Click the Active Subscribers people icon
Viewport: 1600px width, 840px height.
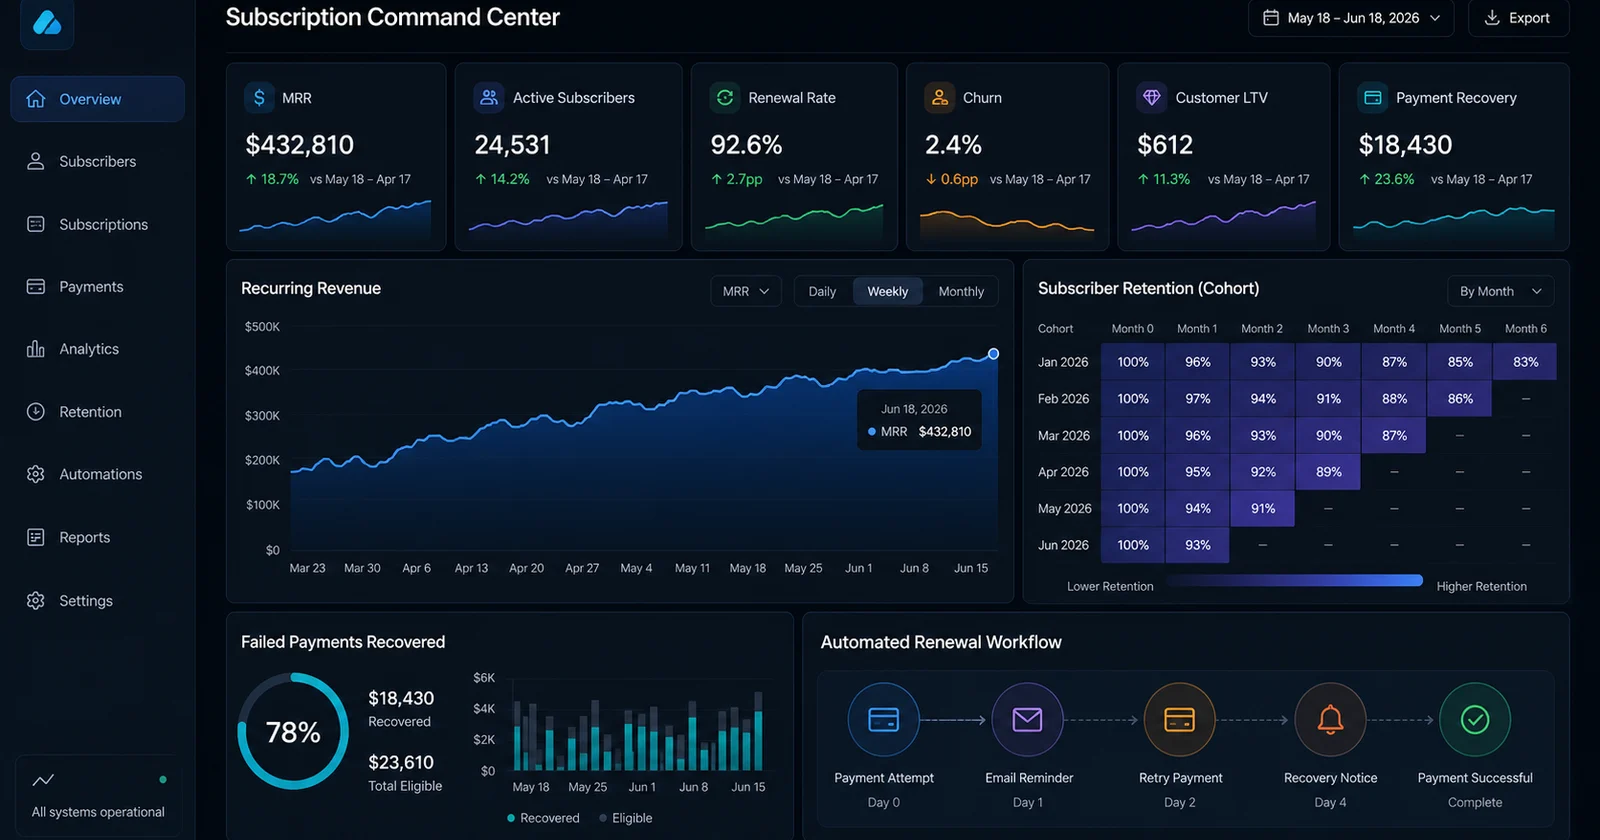(x=489, y=97)
